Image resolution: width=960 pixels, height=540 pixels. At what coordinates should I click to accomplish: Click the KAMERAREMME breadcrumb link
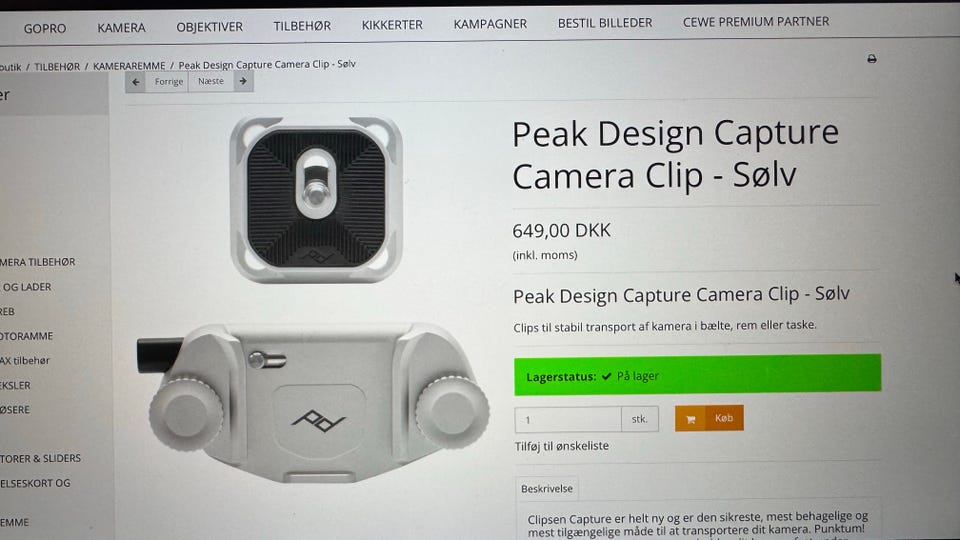coord(129,66)
